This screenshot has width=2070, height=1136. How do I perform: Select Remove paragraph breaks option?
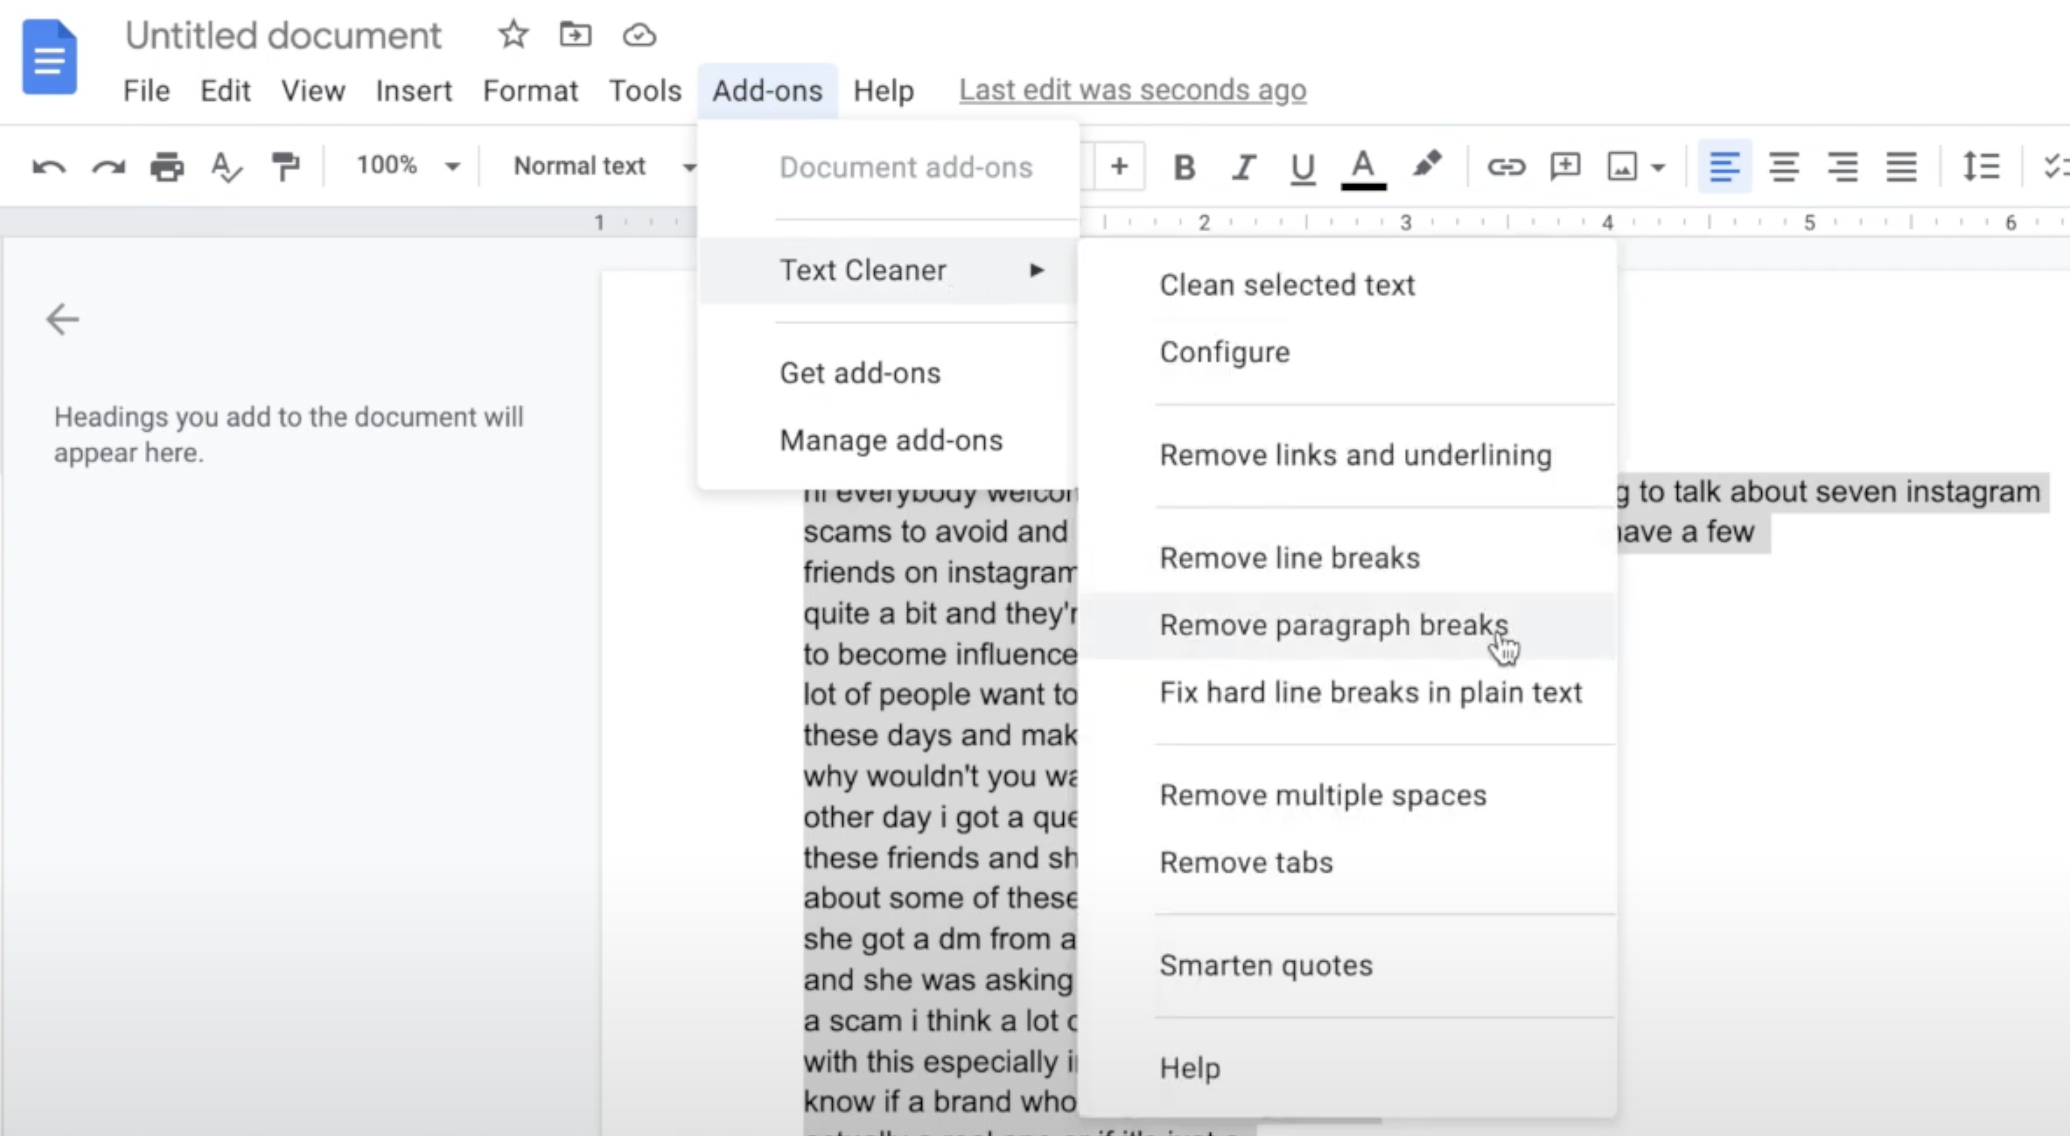(1333, 625)
